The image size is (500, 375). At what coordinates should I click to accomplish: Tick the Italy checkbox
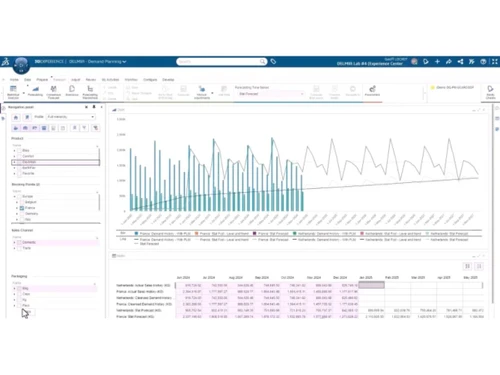tap(22, 219)
